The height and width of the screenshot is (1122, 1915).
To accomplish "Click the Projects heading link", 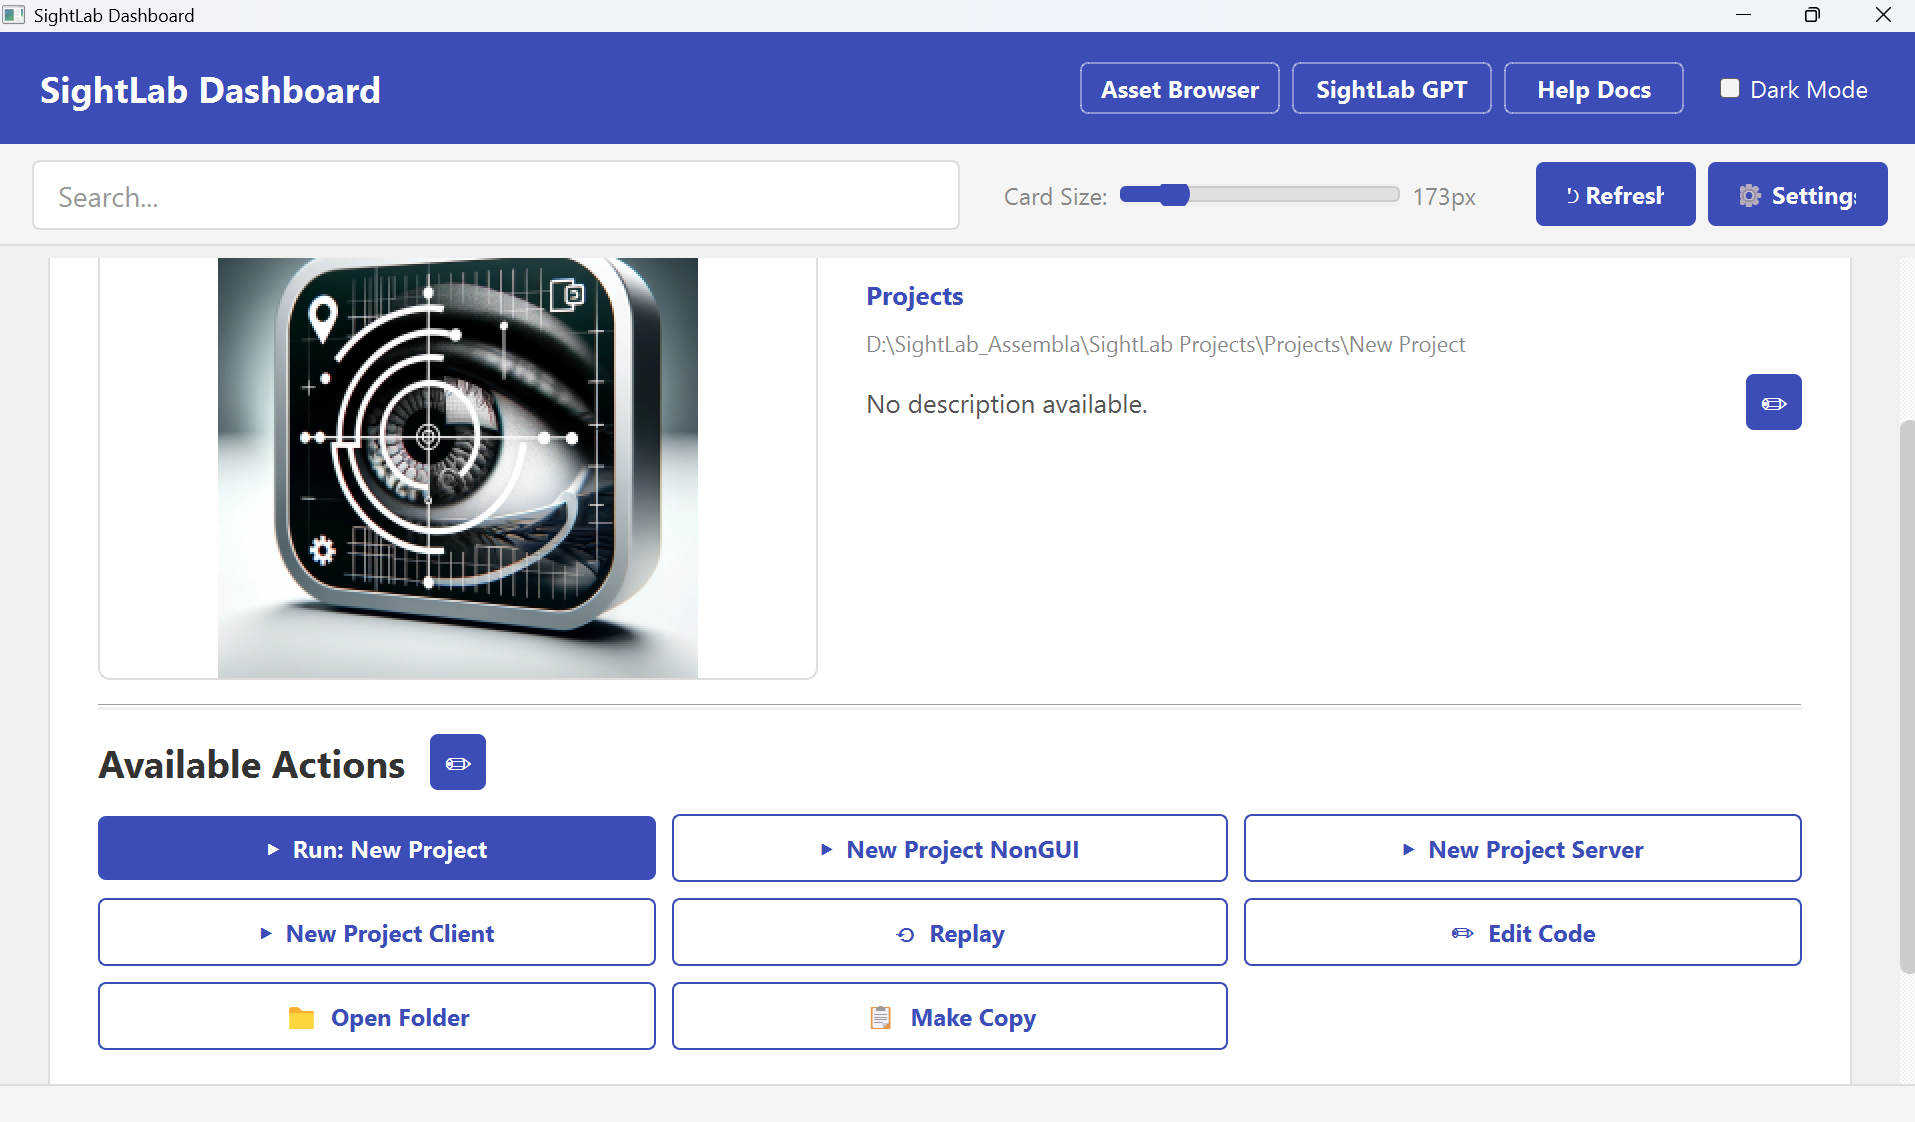I will coord(913,296).
